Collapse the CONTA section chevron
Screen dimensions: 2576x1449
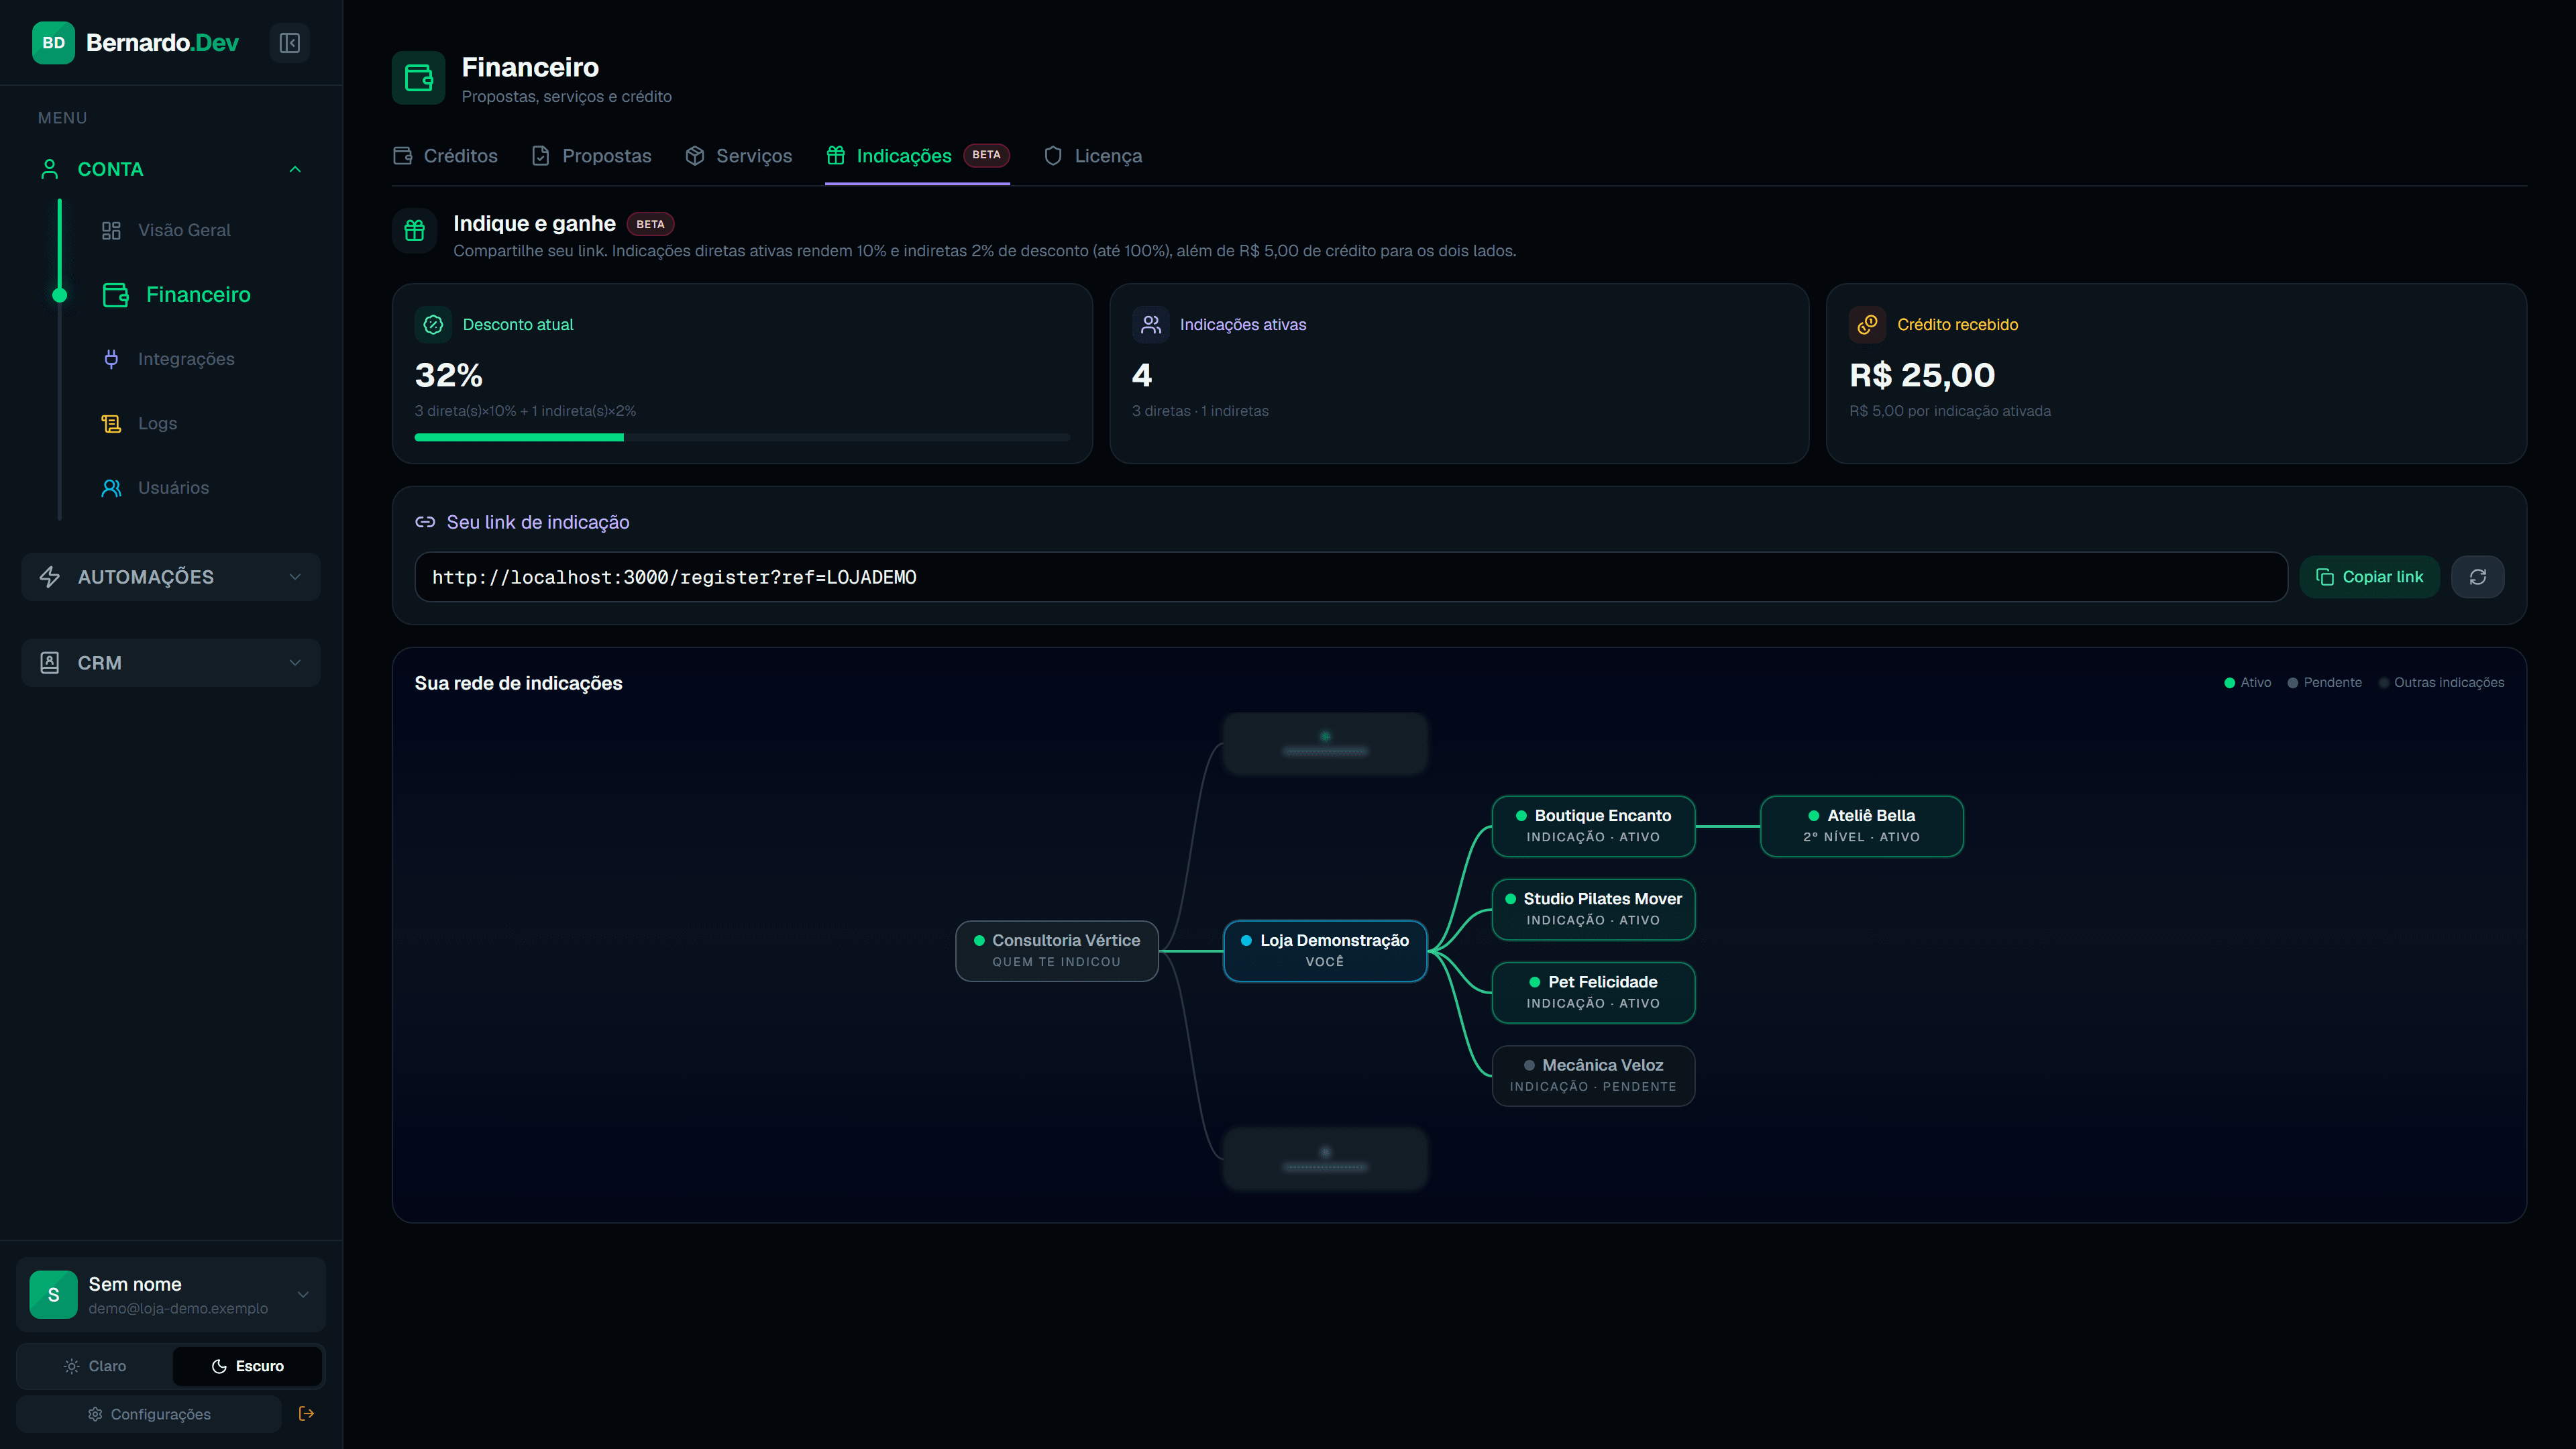(295, 170)
